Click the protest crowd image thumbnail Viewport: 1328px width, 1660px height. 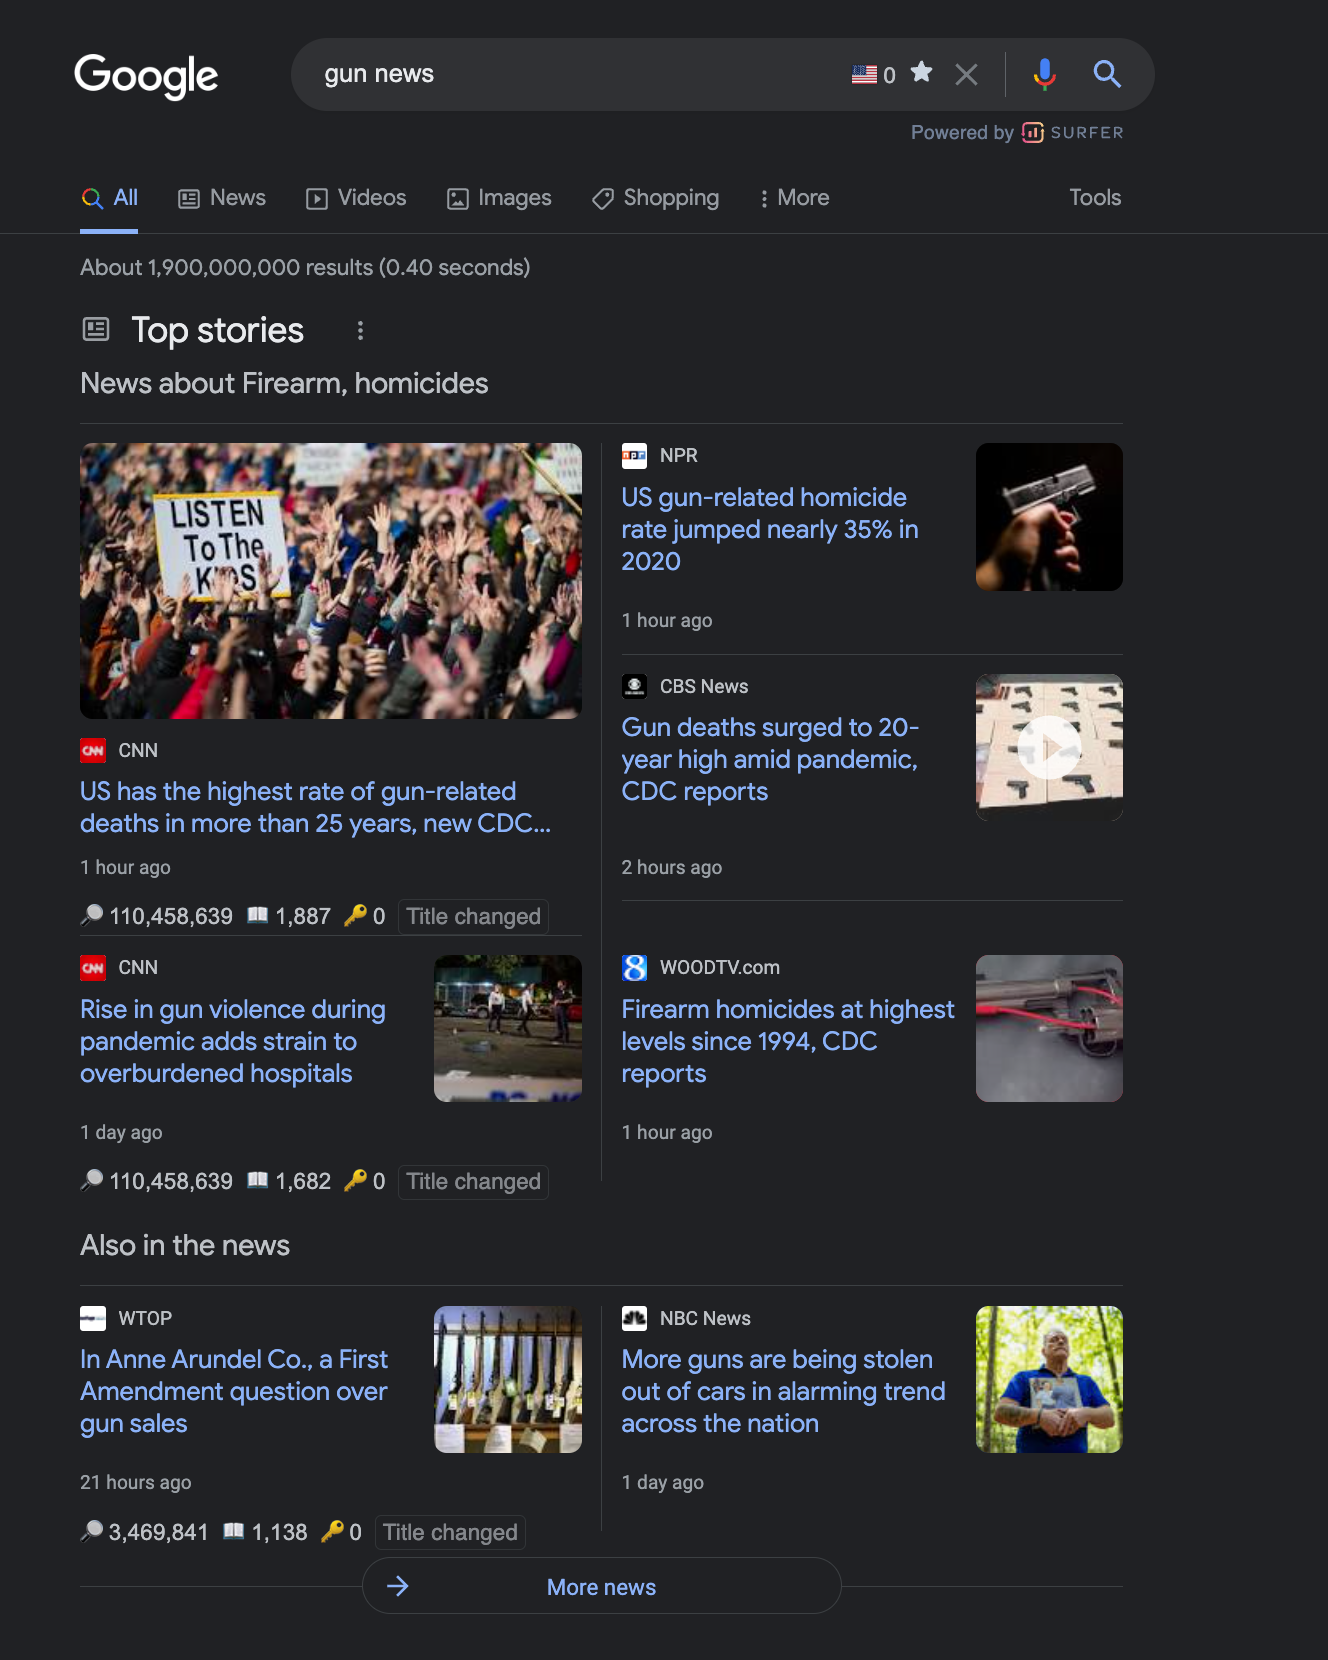331,580
